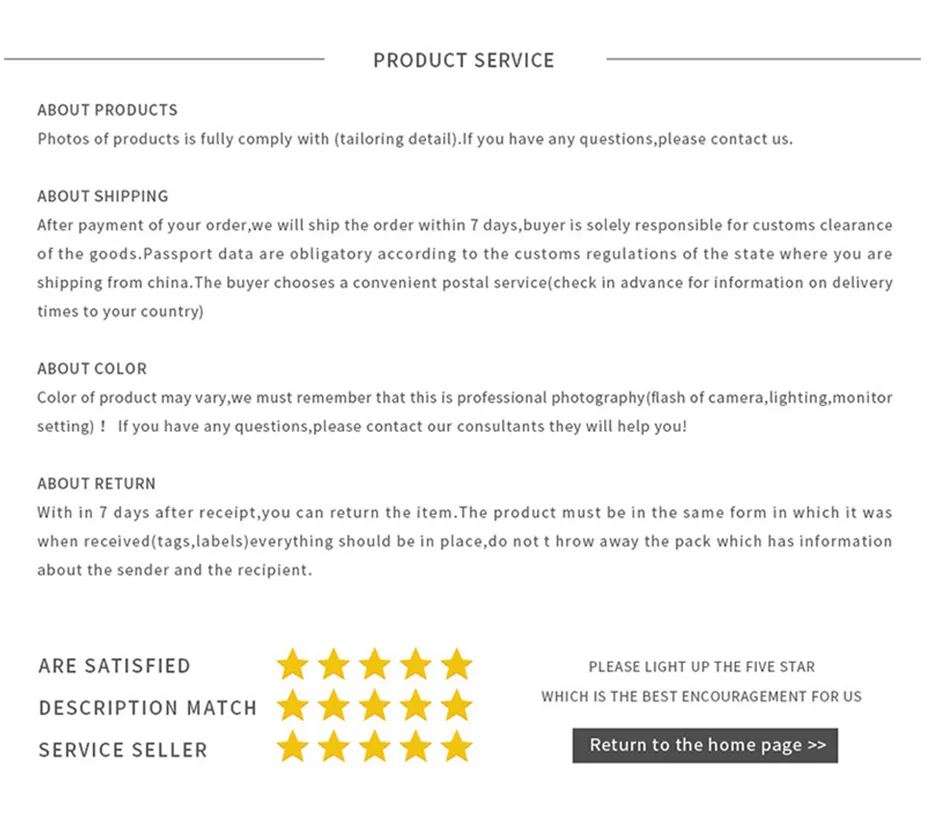Click the Return to the home page button
The height and width of the screenshot is (822, 930).
[x=705, y=745]
